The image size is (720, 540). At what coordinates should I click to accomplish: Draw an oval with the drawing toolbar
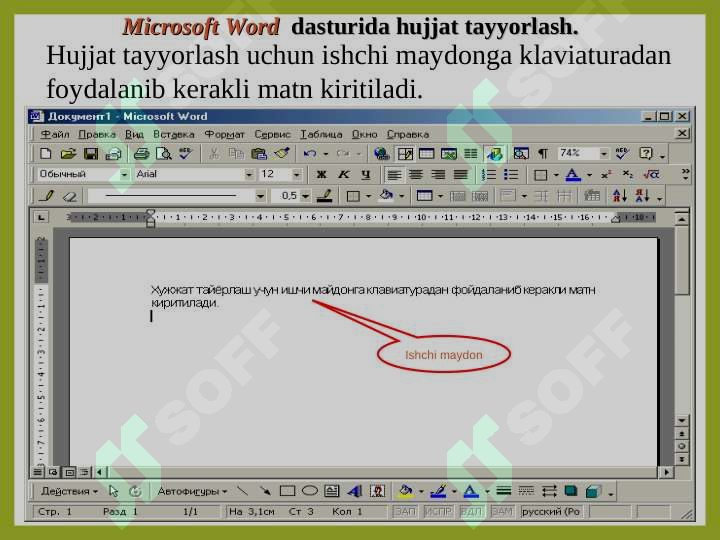point(310,491)
